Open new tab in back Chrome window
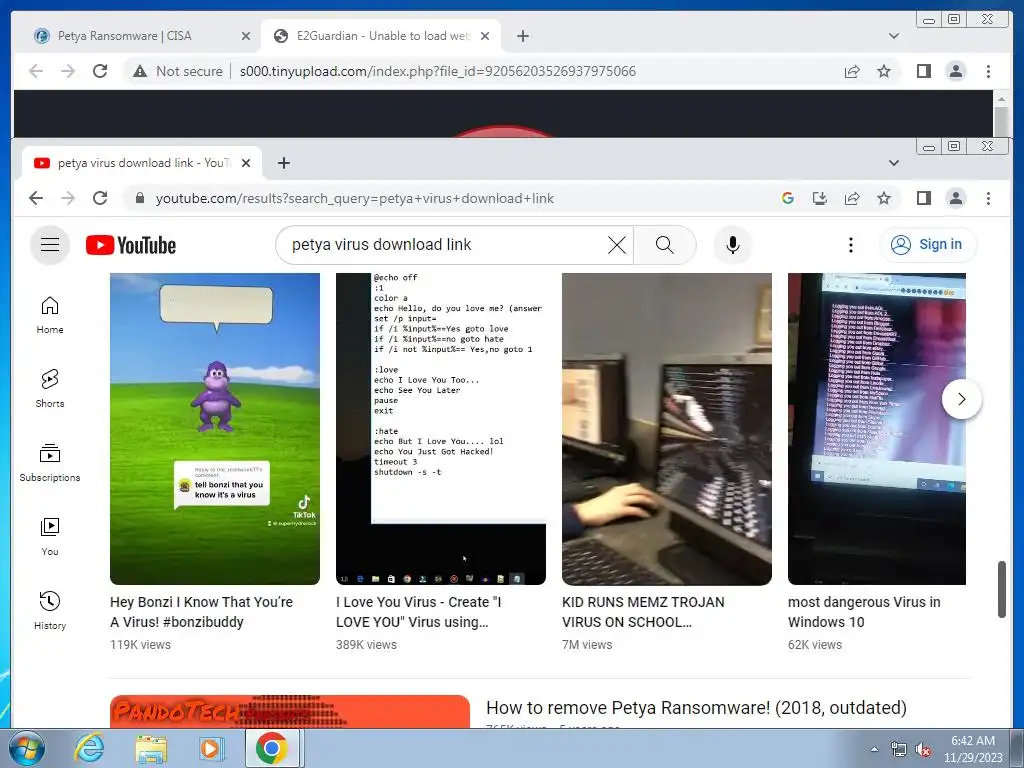Screen dimensions: 1024x768 522,36
